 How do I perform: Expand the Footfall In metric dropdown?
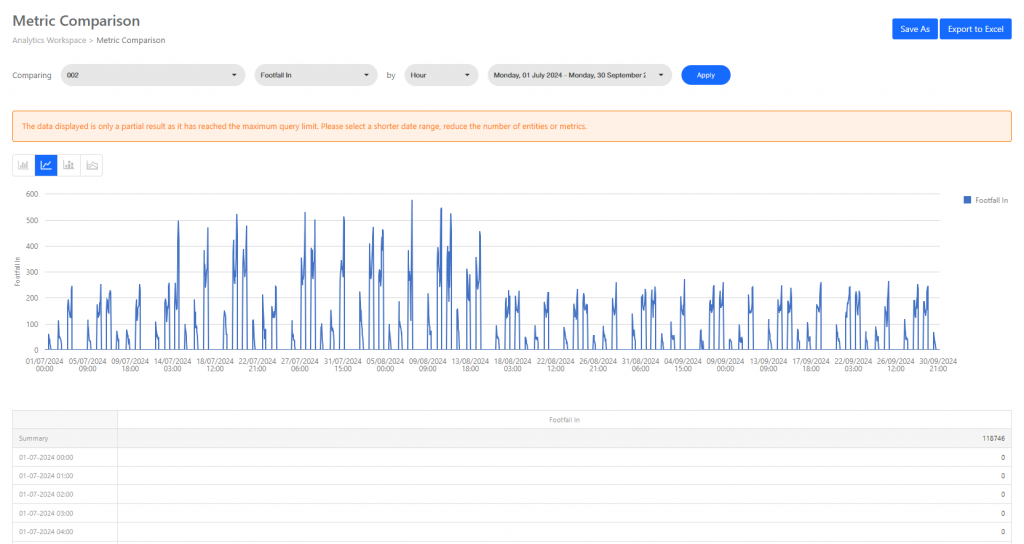315,75
